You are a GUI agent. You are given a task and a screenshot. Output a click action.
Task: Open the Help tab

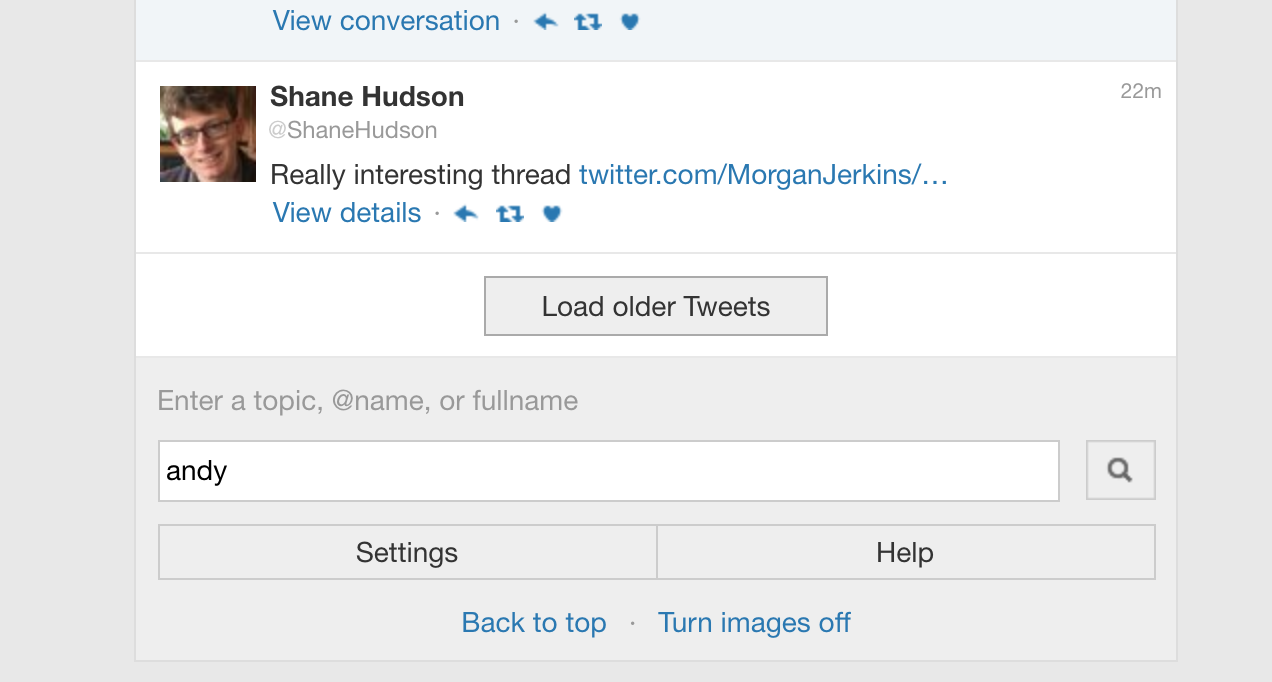(906, 552)
